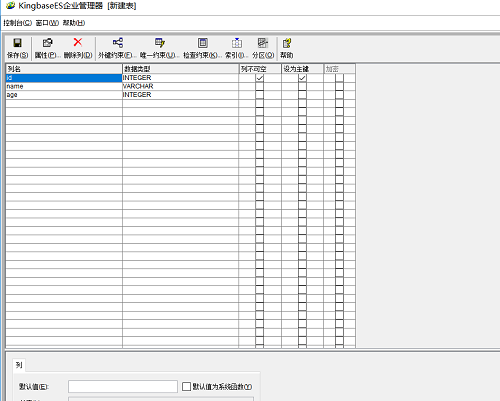
Task: Delete the column with the red X icon
Action: 78,48
